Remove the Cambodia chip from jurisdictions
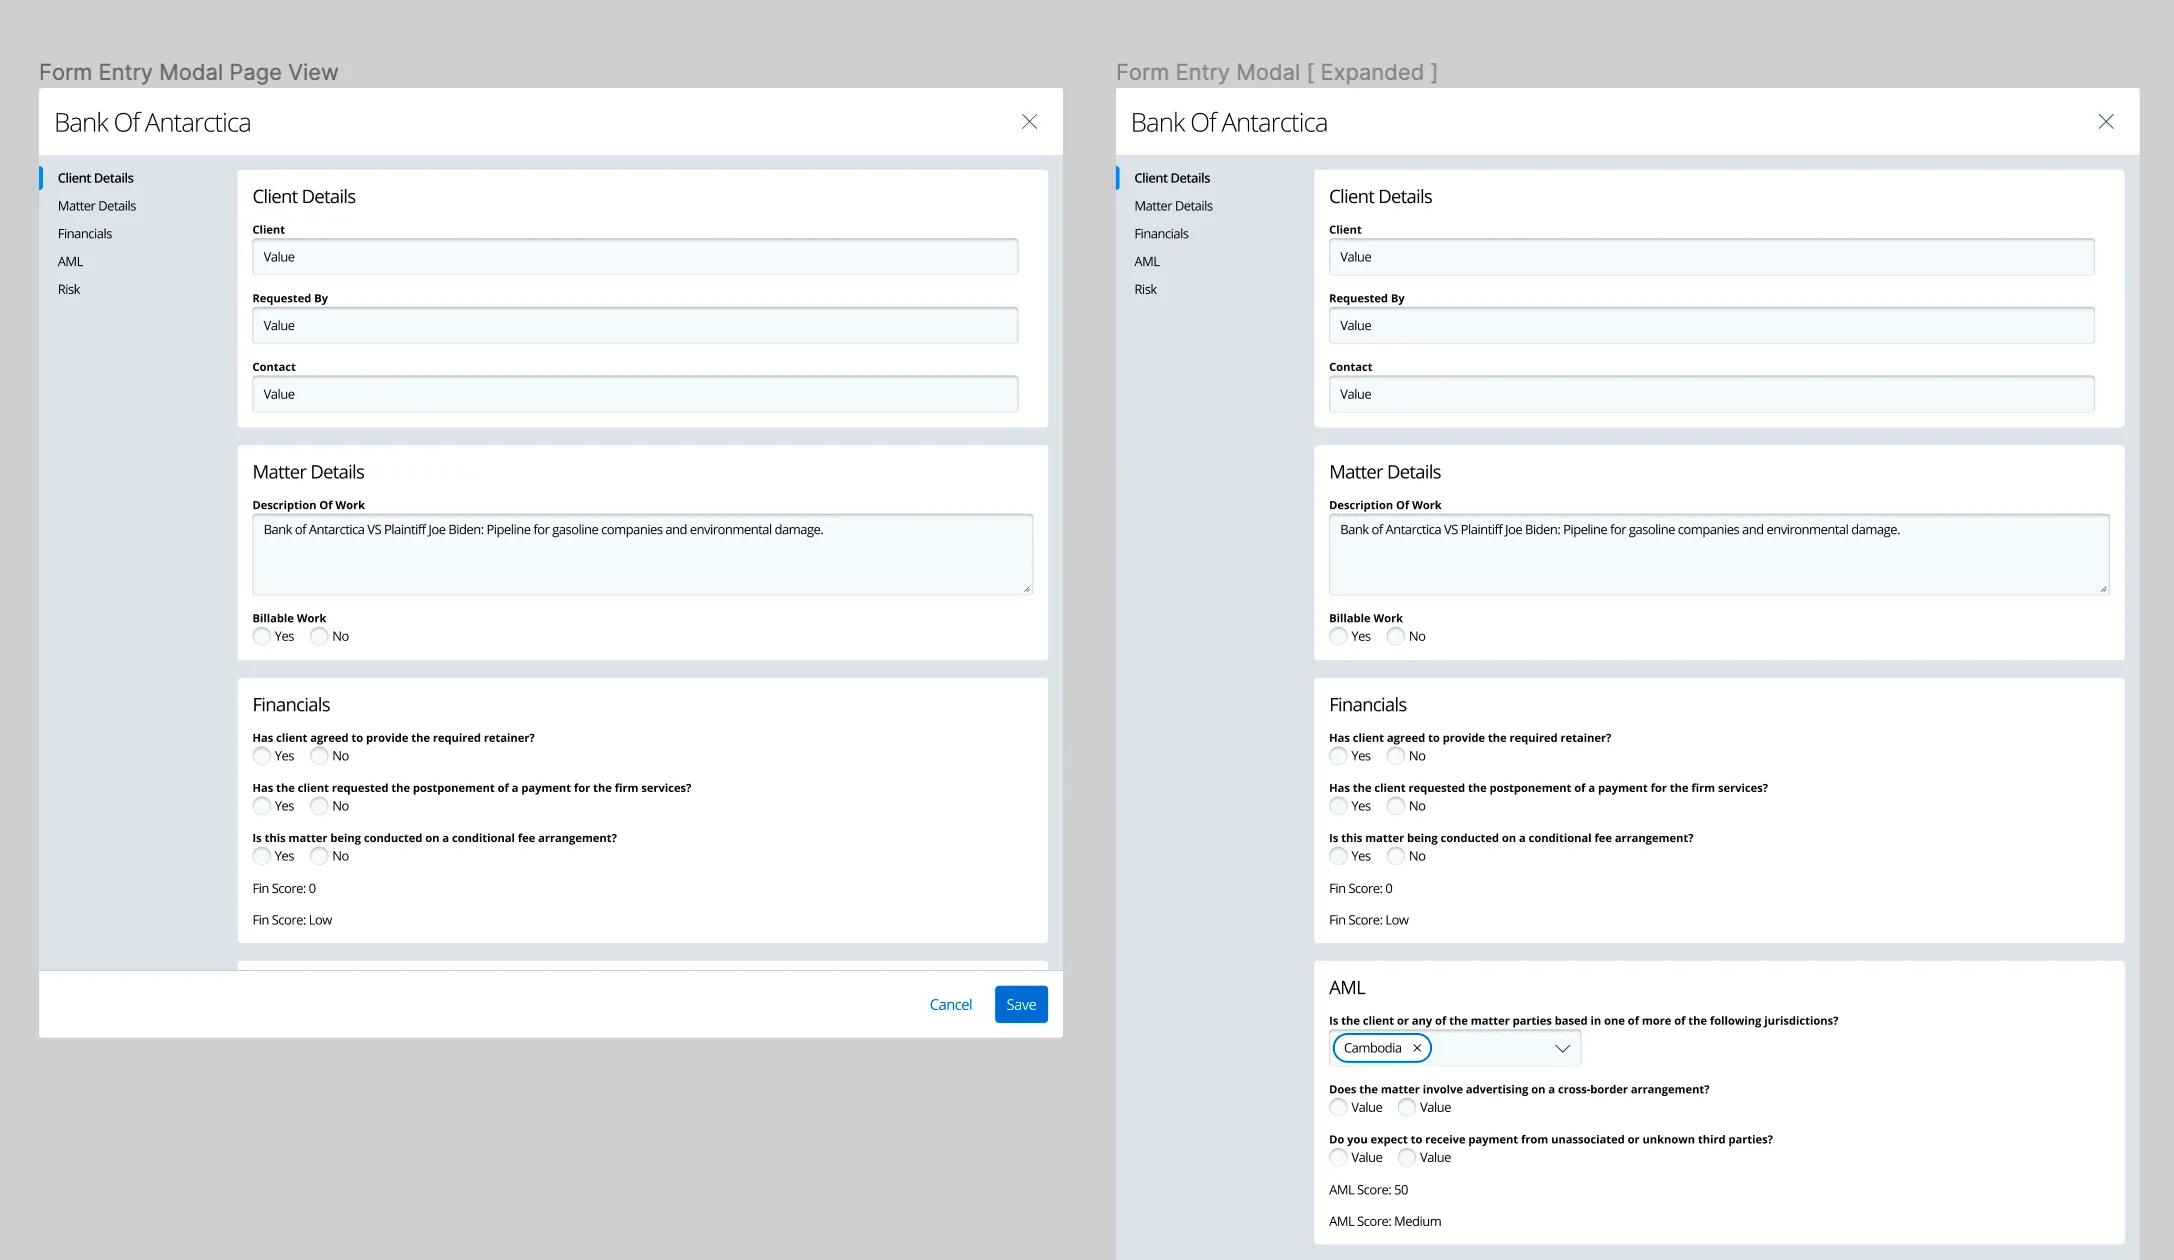2174x1260 pixels. [1417, 1048]
